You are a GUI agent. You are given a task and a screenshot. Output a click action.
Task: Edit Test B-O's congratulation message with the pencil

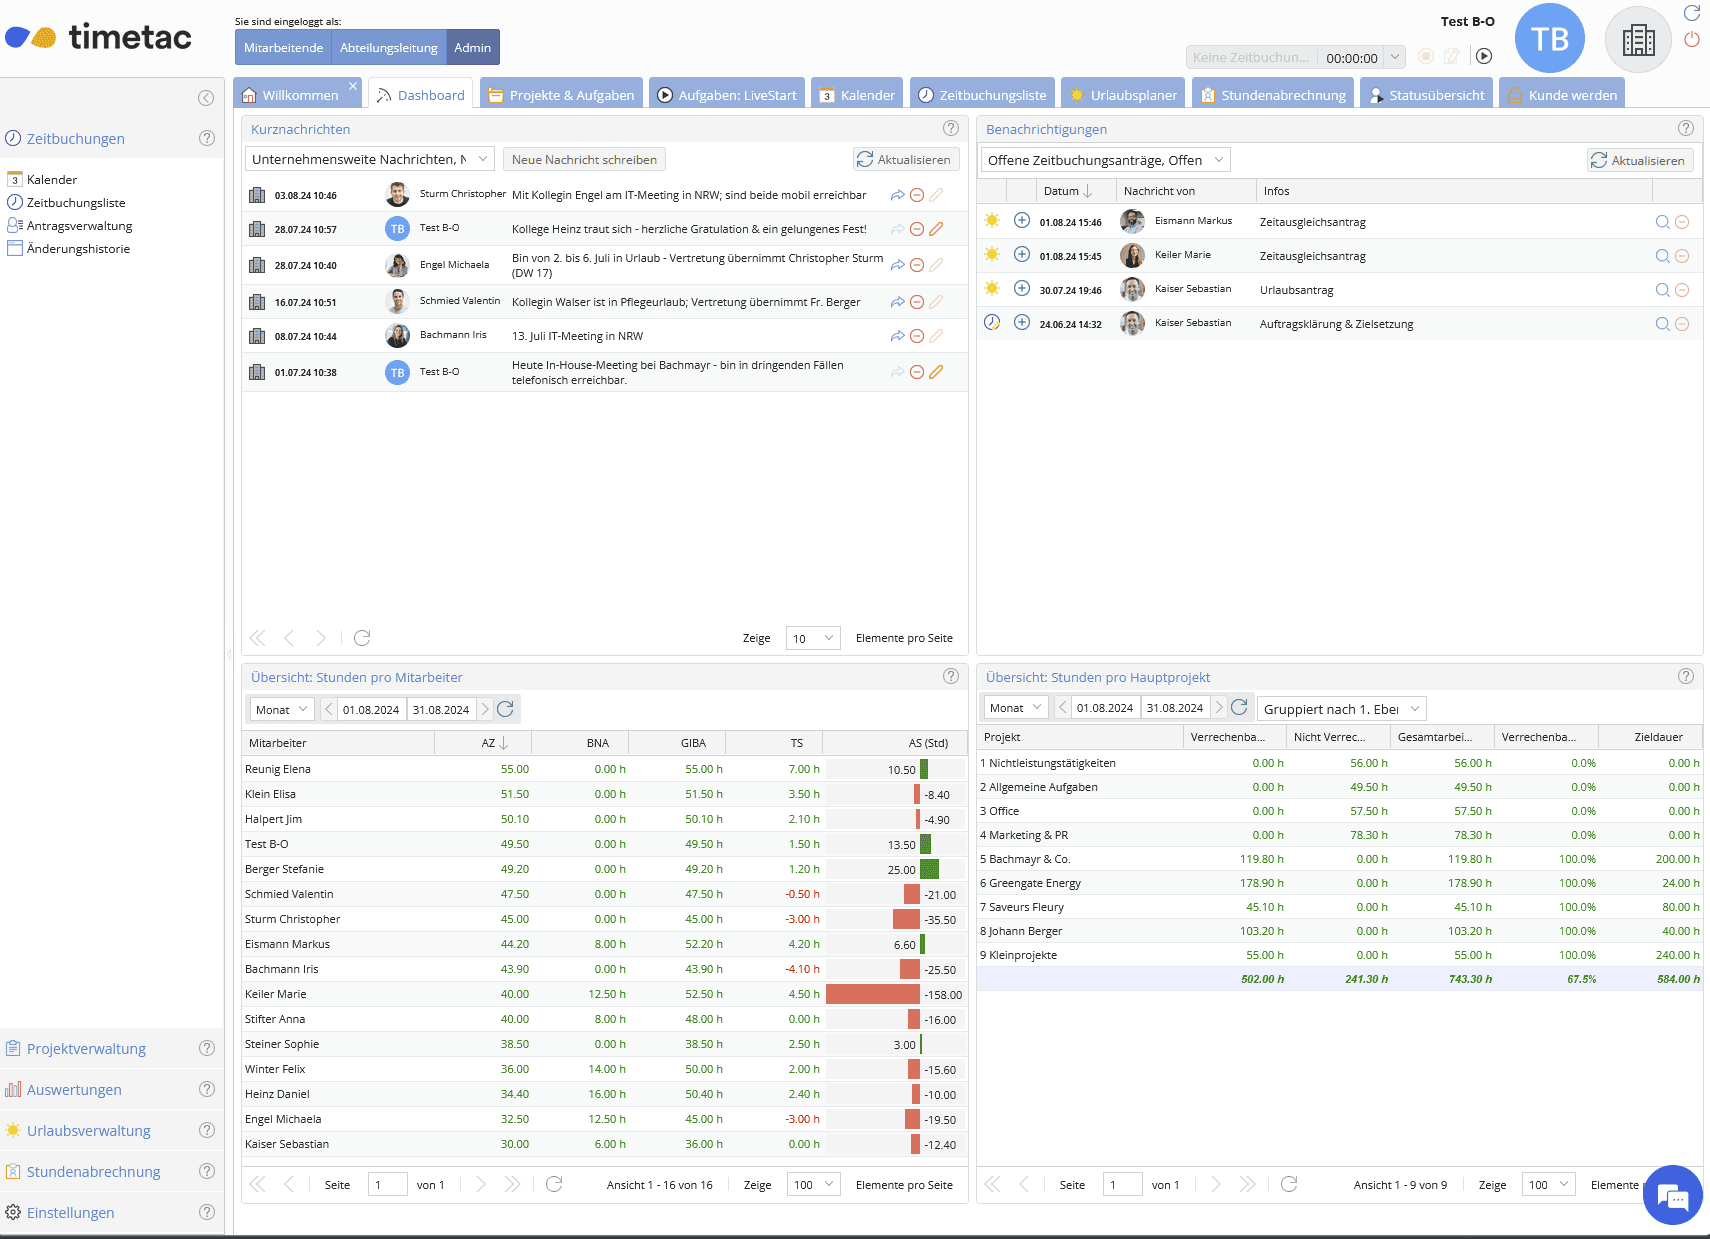[x=936, y=229]
